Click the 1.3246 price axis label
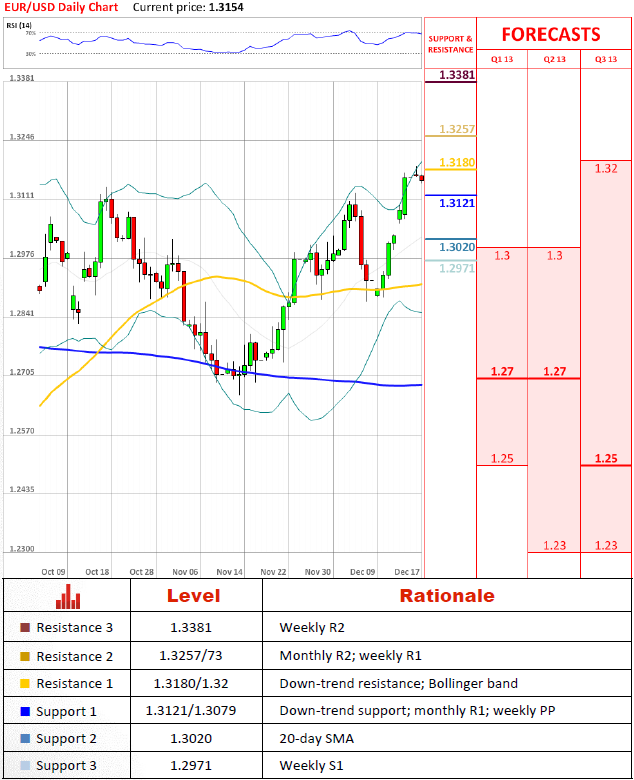This screenshot has width=634, height=780. click(x=22, y=137)
